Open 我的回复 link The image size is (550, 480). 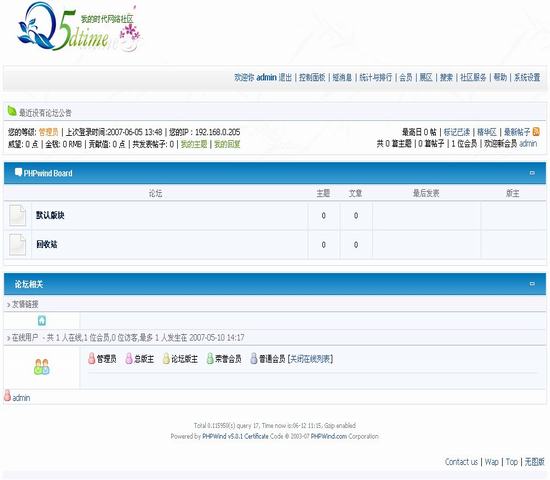227,144
